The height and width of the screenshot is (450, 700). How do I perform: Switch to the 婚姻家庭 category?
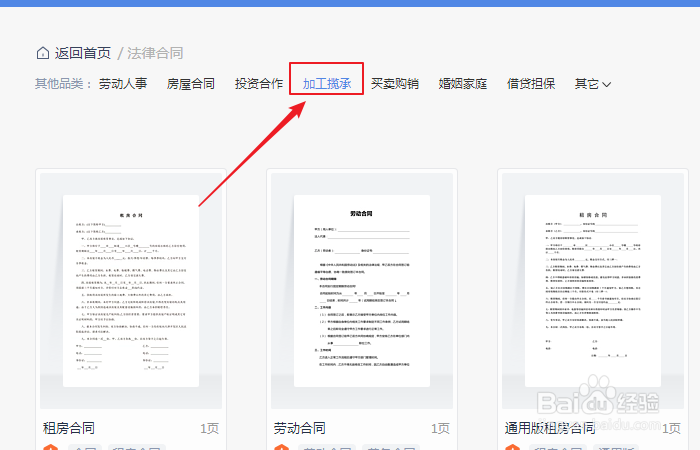[x=462, y=83]
